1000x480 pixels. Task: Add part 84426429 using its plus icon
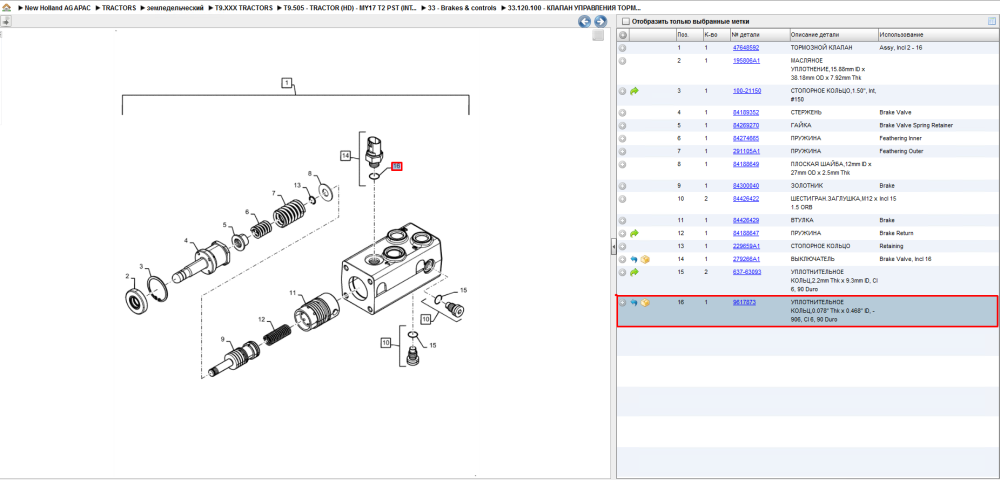[x=622, y=221]
